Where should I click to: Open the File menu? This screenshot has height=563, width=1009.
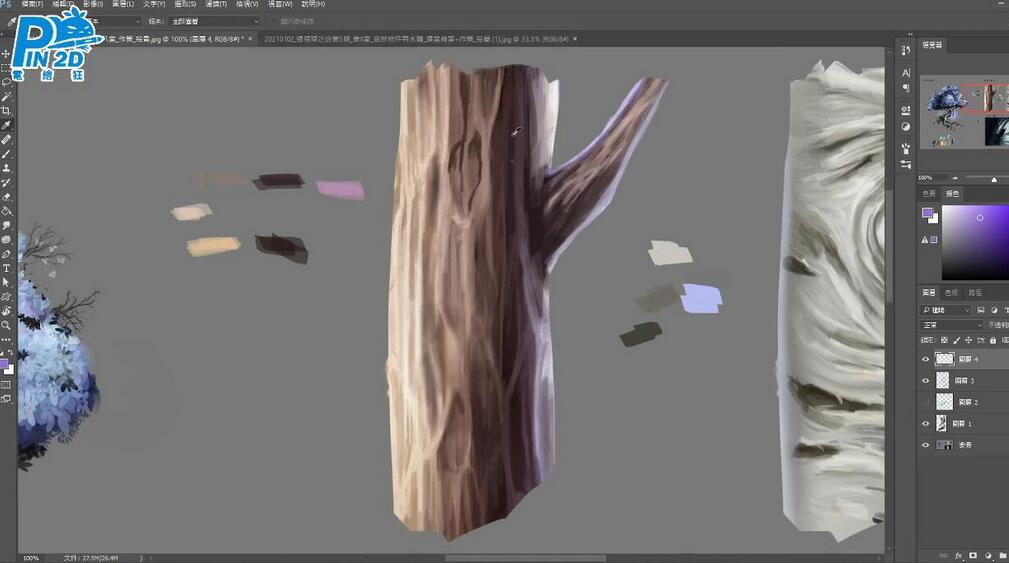coord(32,4)
